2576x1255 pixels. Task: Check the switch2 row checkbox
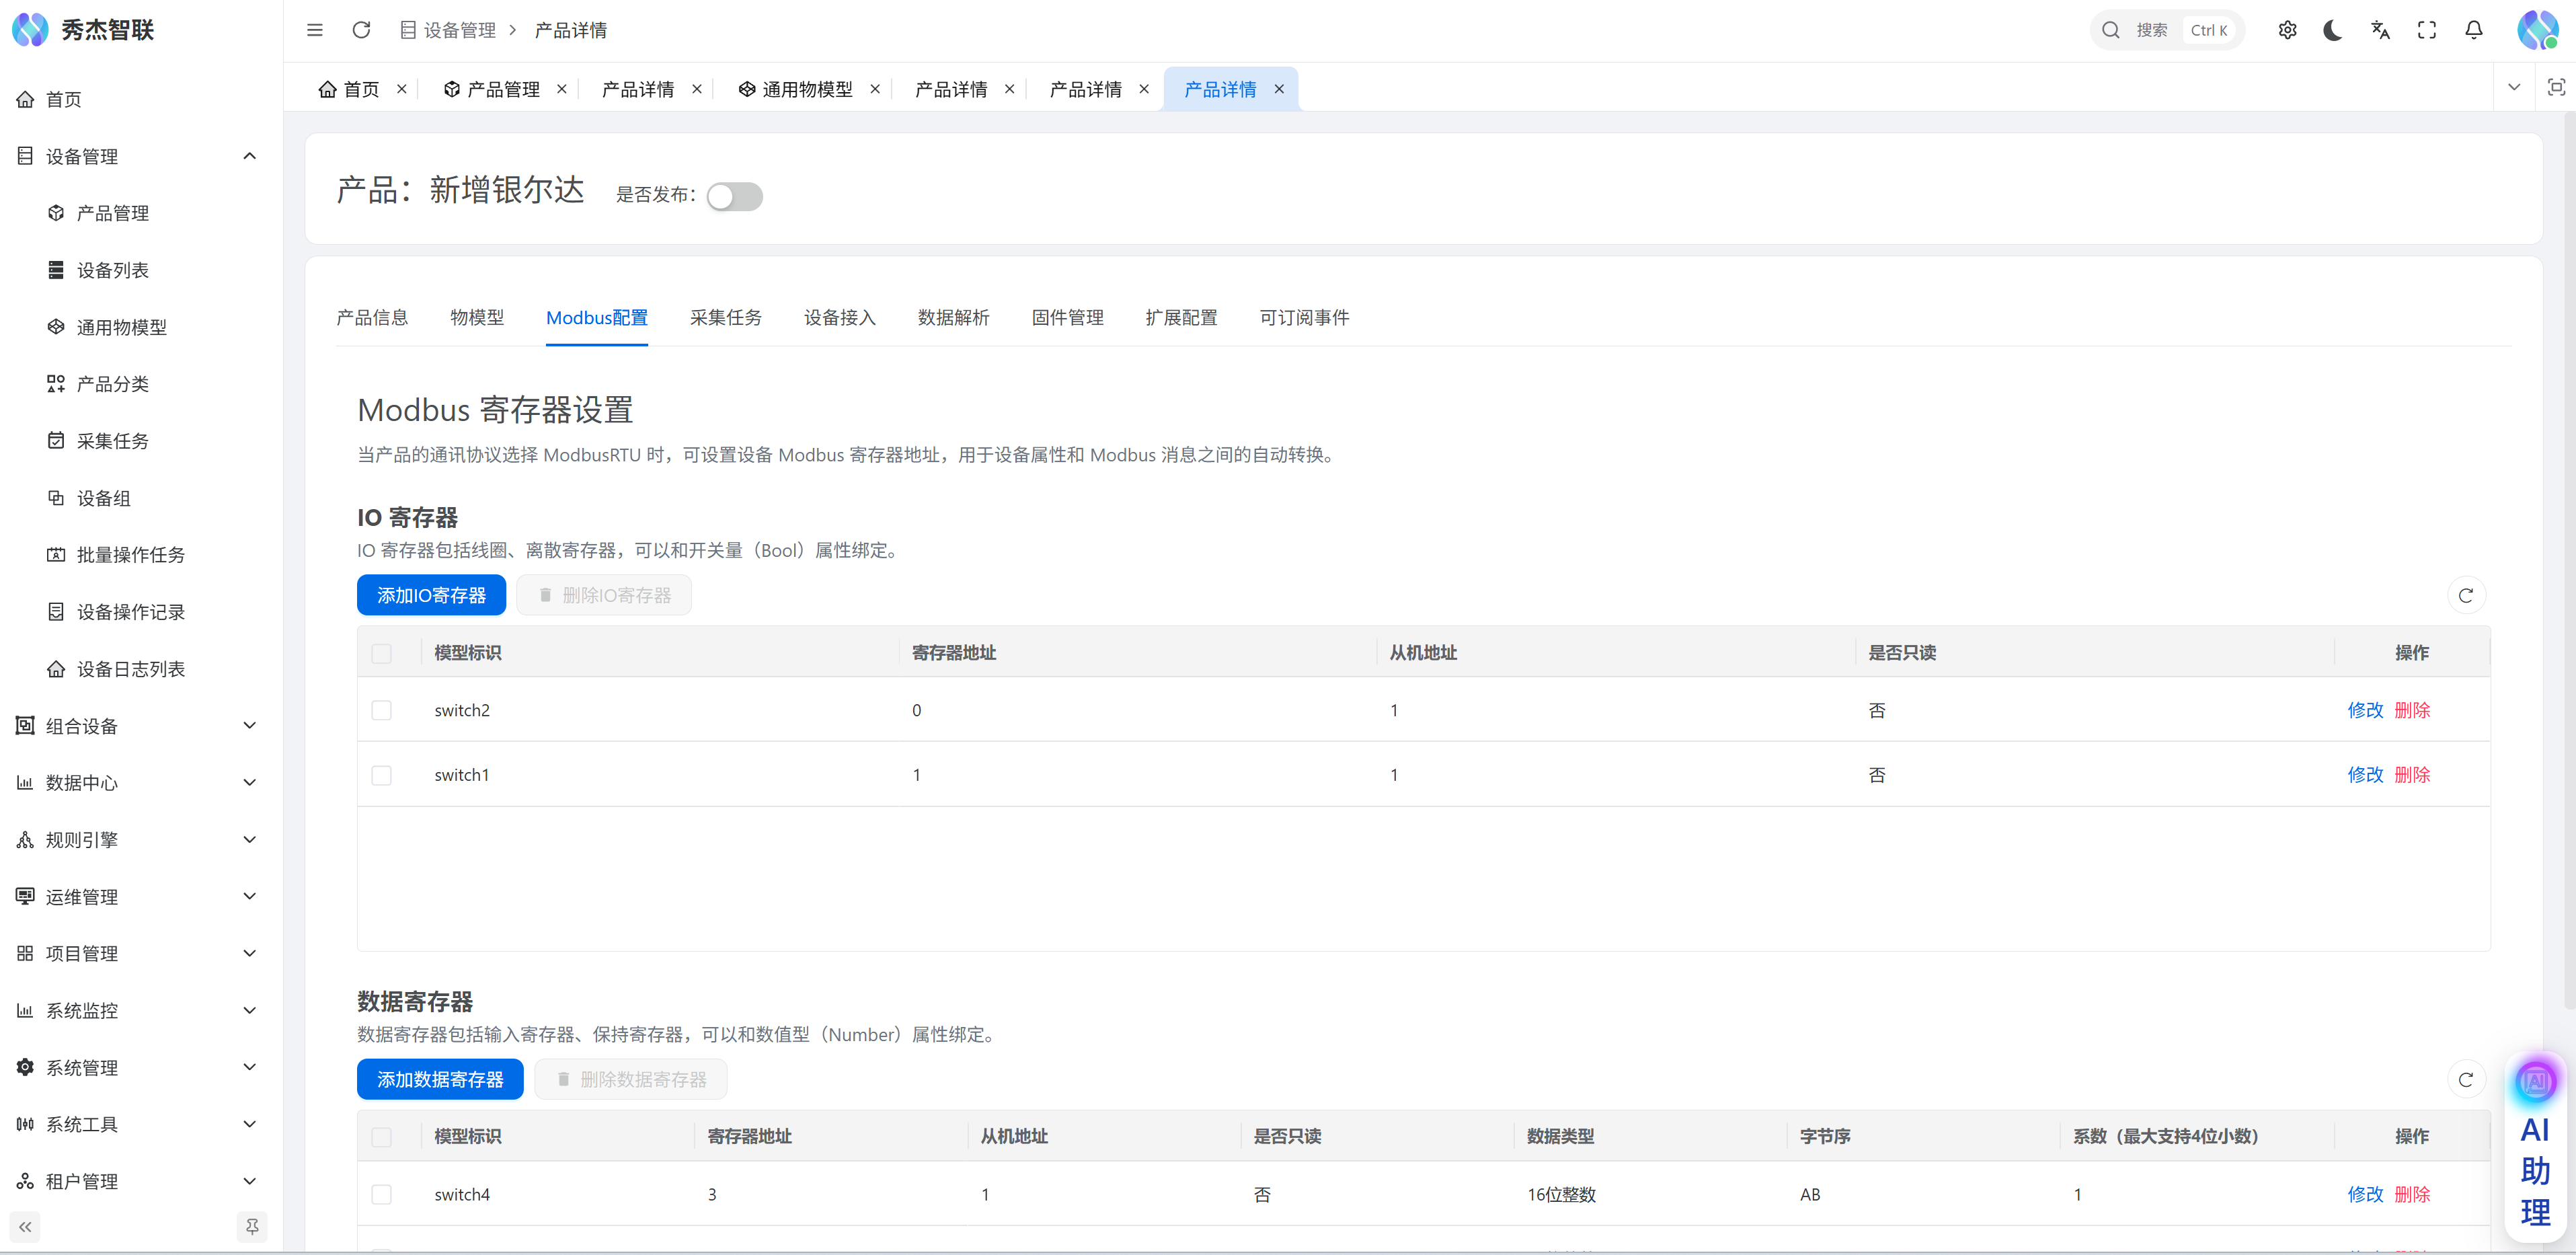381,710
